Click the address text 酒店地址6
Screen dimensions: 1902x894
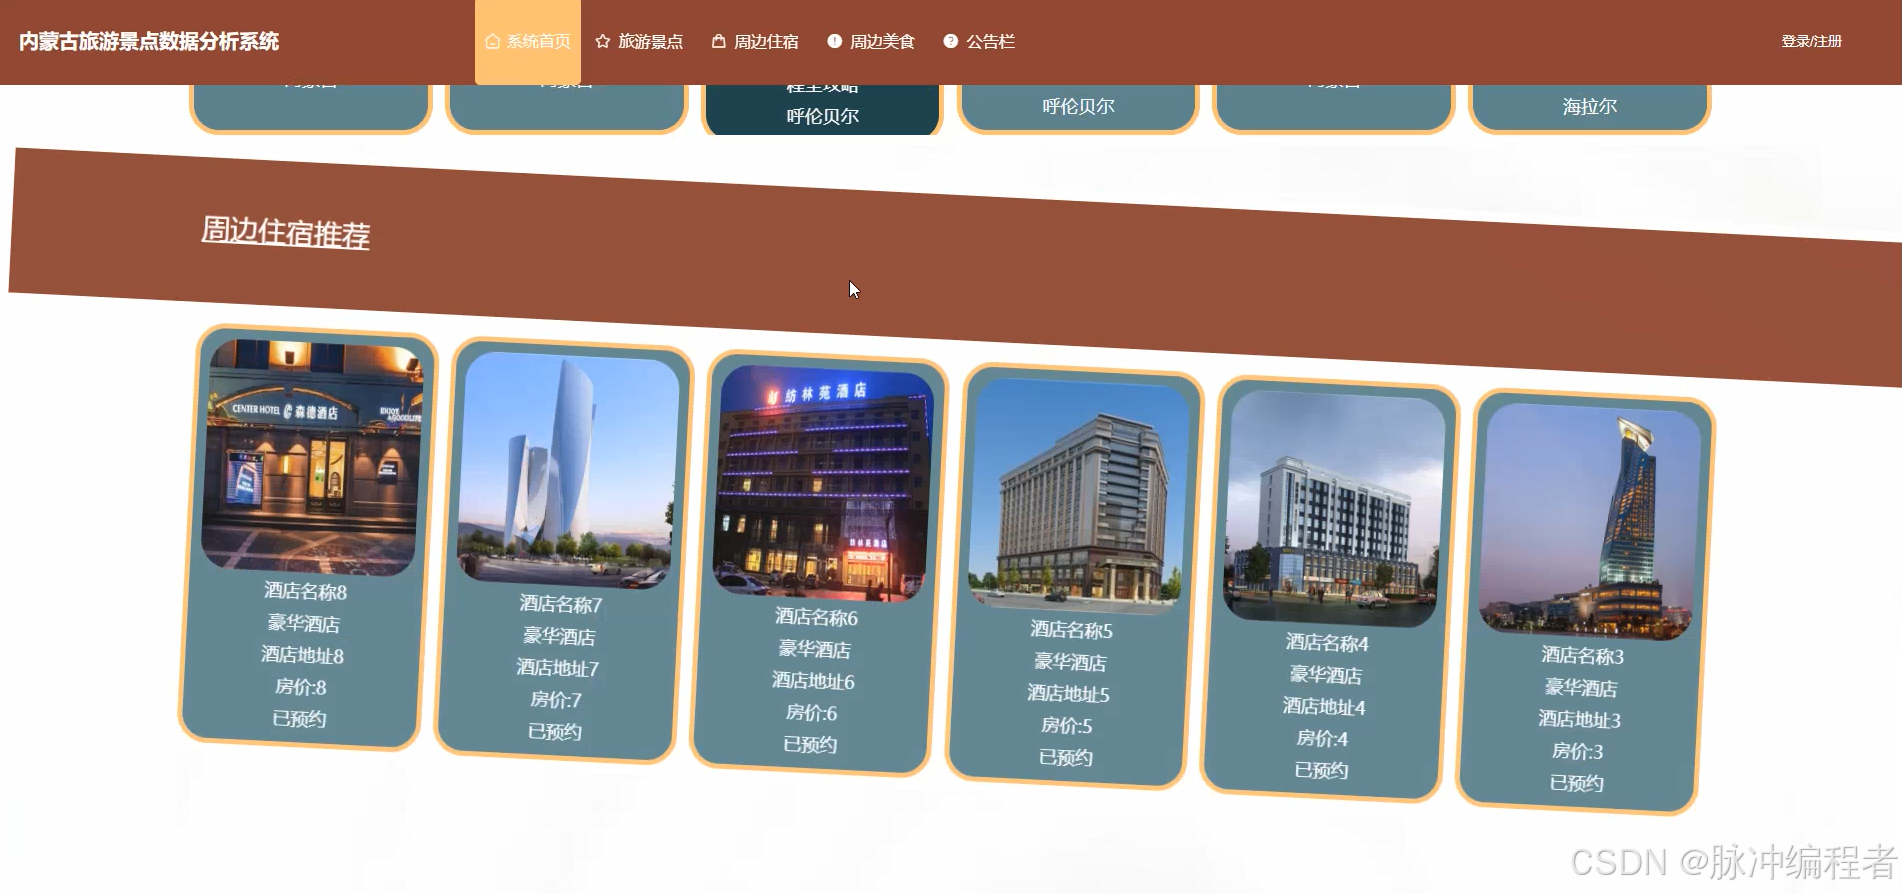pyautogui.click(x=813, y=681)
